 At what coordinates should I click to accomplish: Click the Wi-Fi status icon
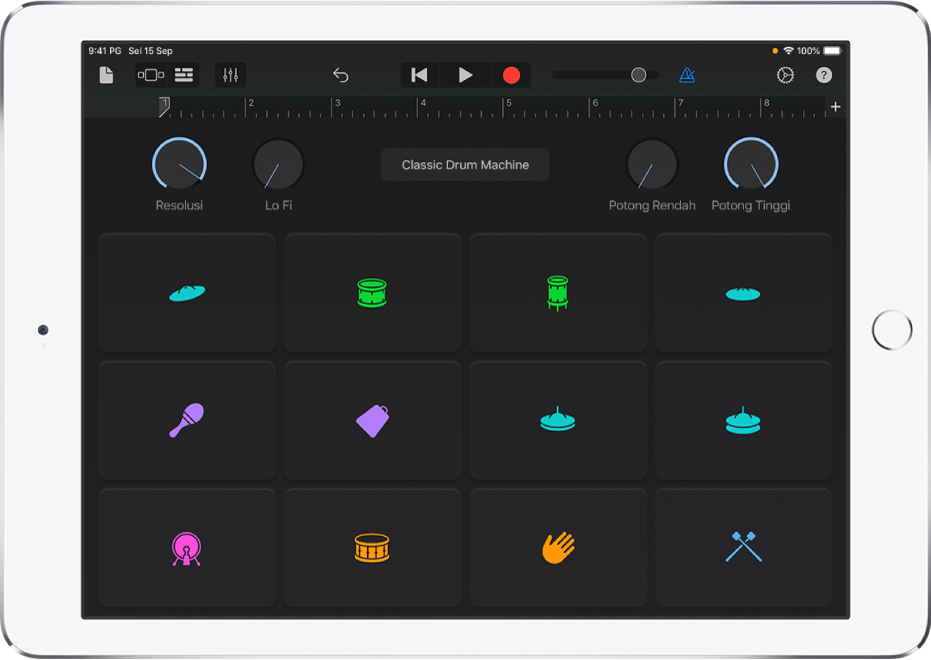pyautogui.click(x=788, y=51)
